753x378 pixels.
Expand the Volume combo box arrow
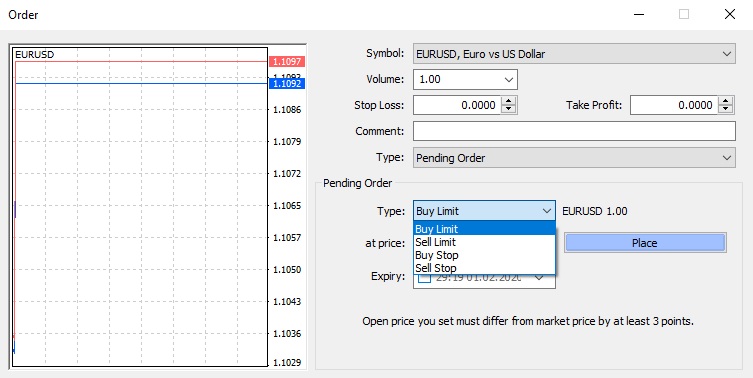pyautogui.click(x=509, y=80)
